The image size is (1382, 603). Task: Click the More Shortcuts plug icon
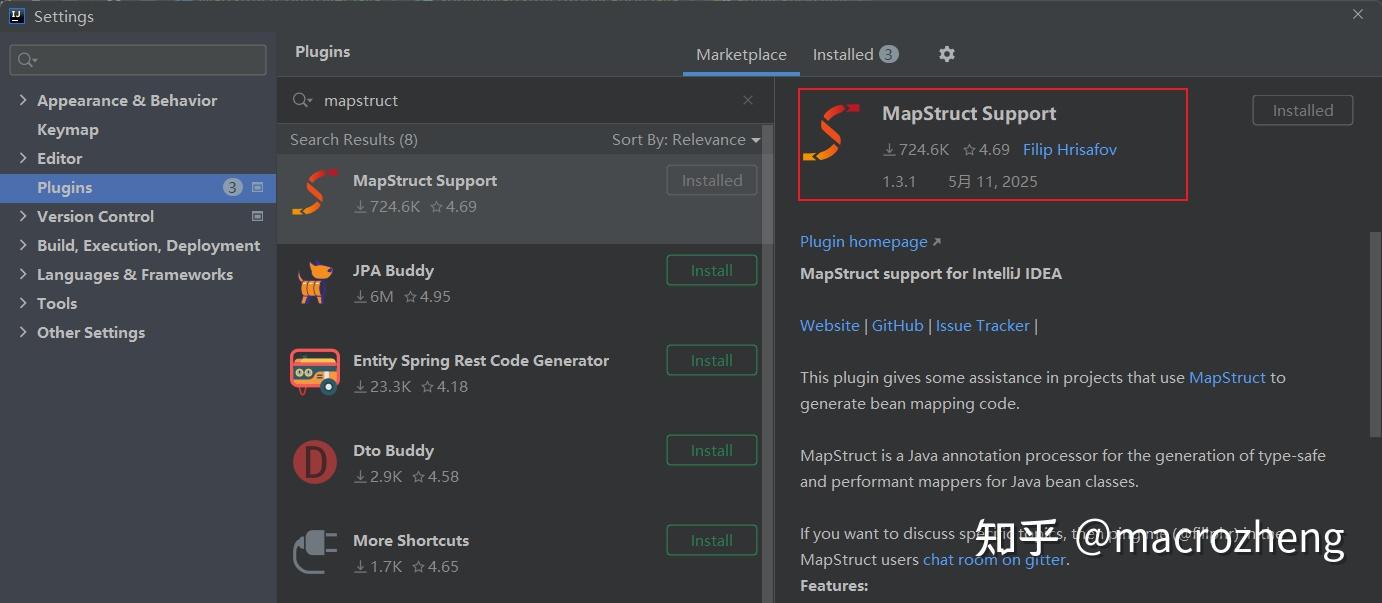click(315, 553)
